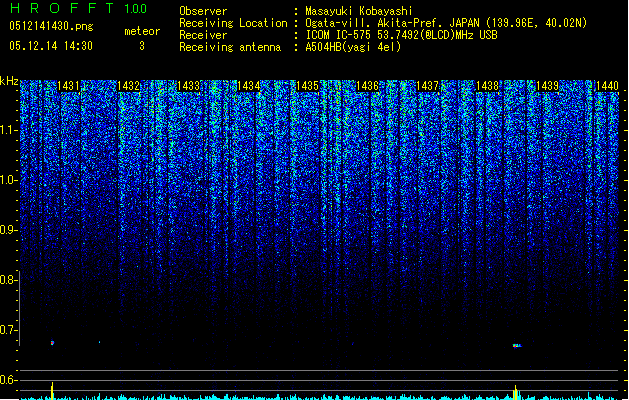Click the meteor echo spot near 1438
The height and width of the screenshot is (400, 629).
point(517,345)
